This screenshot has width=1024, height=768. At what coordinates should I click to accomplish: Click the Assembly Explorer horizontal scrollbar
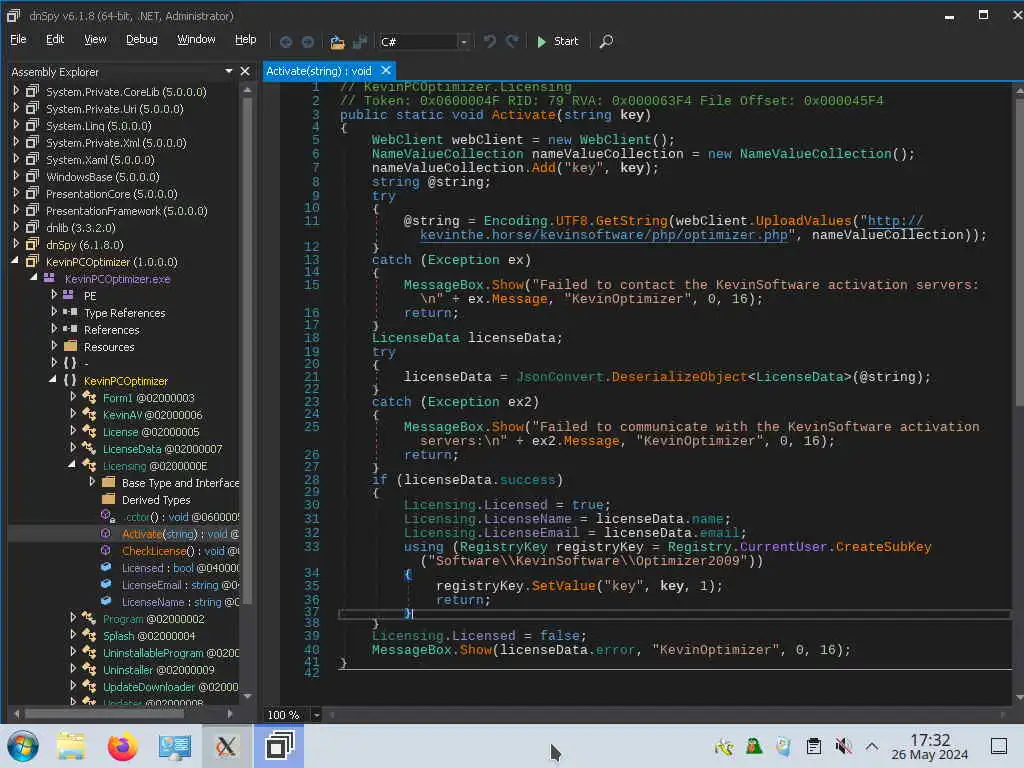click(104, 714)
